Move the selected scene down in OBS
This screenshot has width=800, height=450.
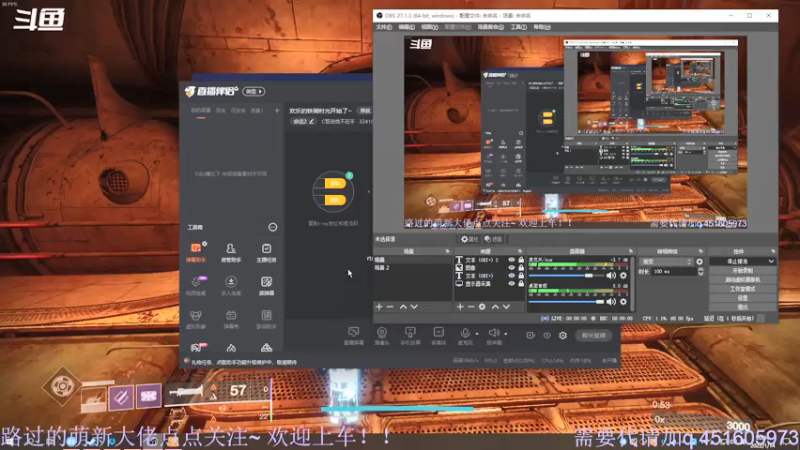pyautogui.click(x=414, y=307)
